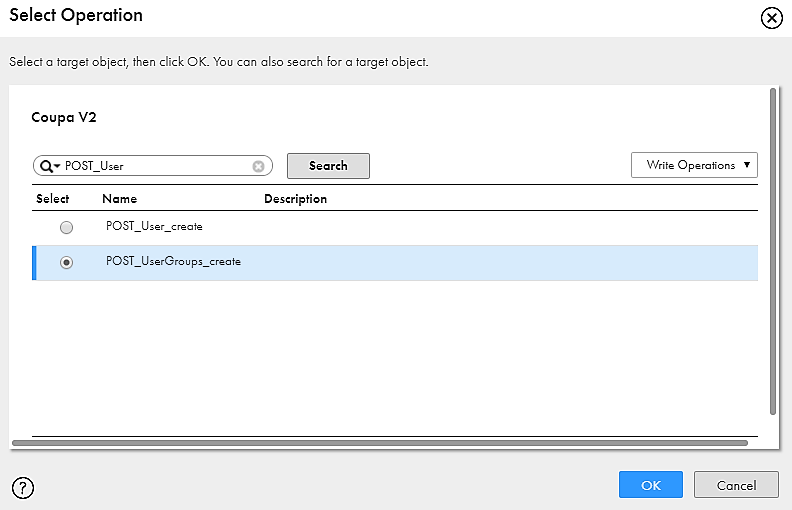Click the vertical scrollbar
Viewport: 792px width, 510px height.
(772, 251)
